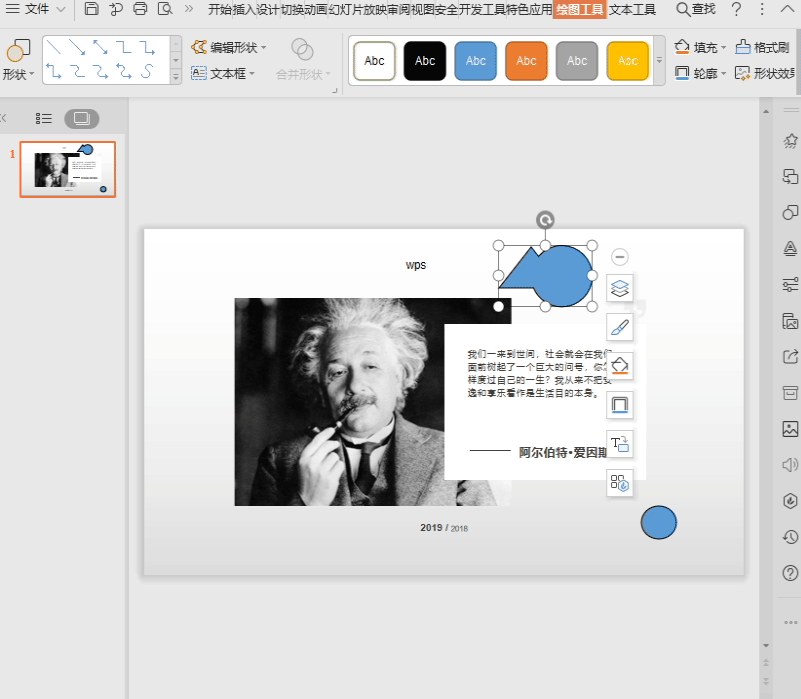Open the 文件 dropdown arrow
The image size is (801, 699).
[x=60, y=9]
